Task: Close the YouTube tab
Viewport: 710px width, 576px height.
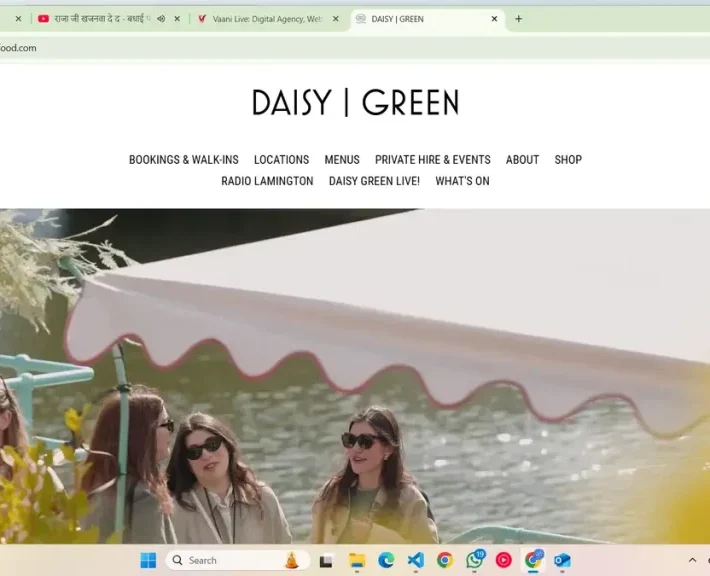Action: (177, 19)
